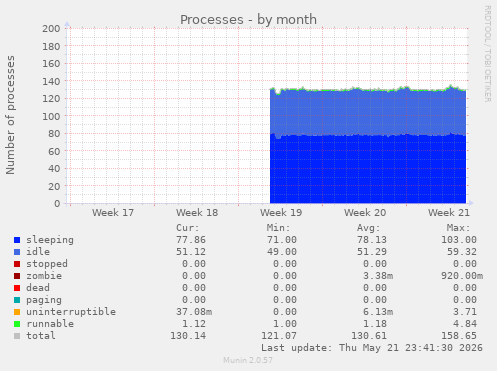Click the 'total' legend label

tap(41, 336)
